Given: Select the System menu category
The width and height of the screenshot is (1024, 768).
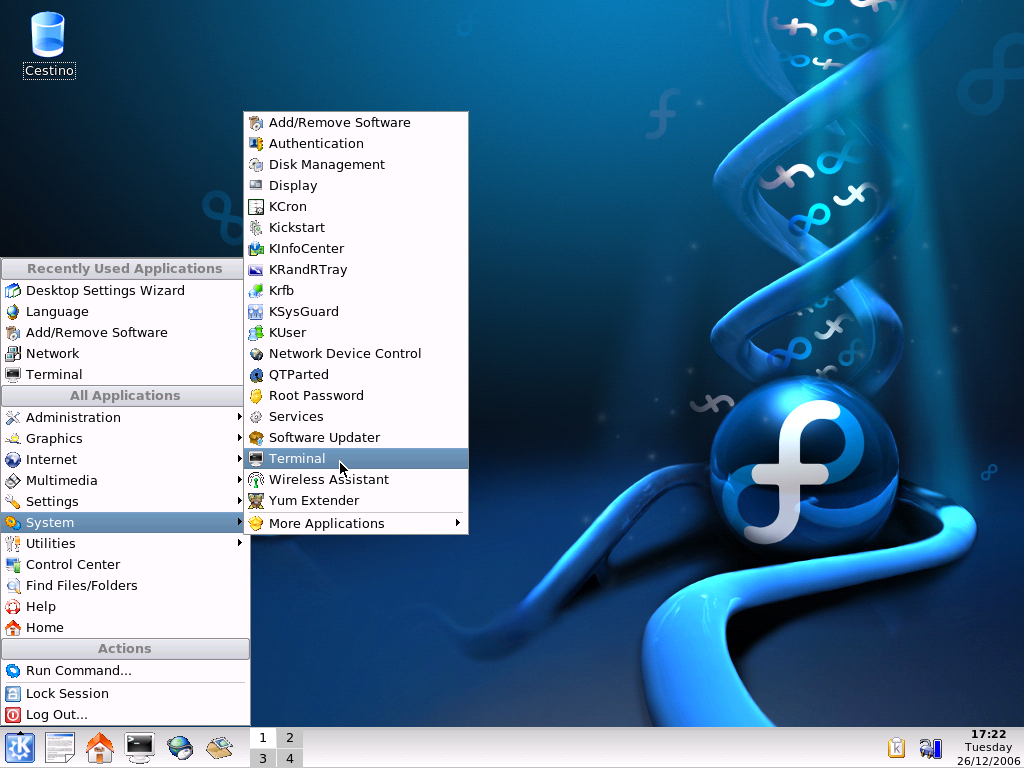Looking at the screenshot, I should coord(124,522).
